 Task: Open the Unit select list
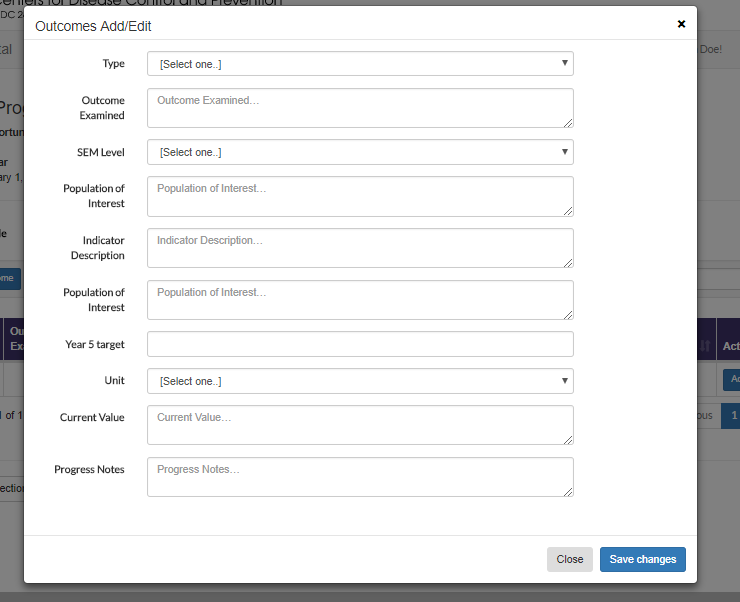[x=360, y=381]
